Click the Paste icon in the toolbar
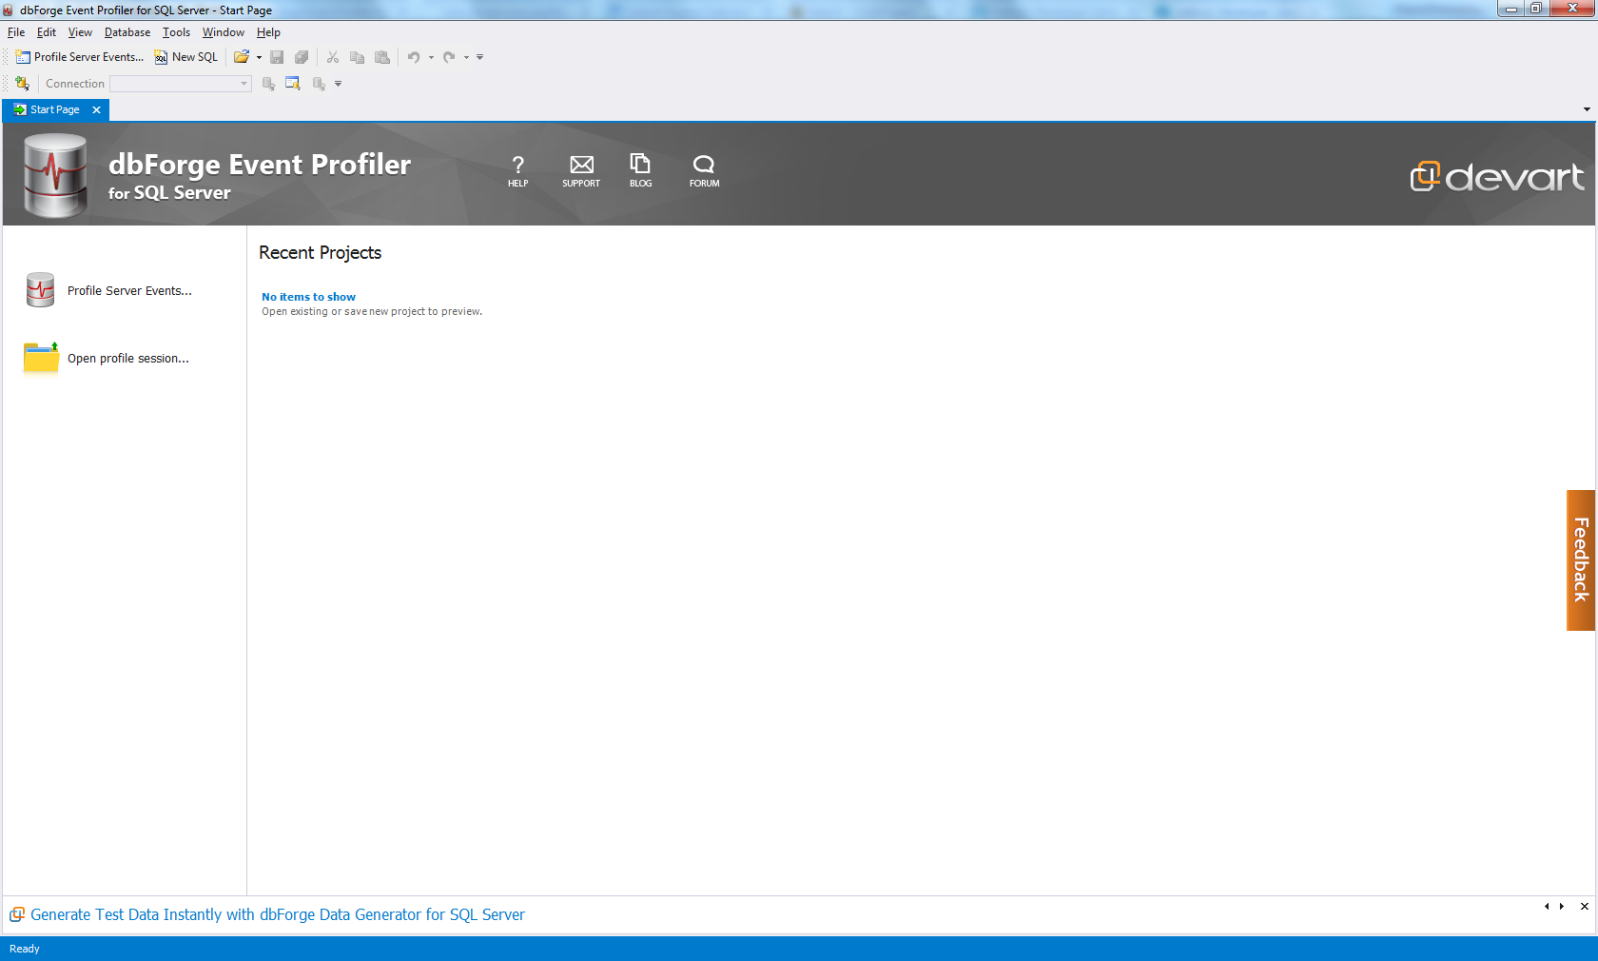 pyautogui.click(x=382, y=57)
